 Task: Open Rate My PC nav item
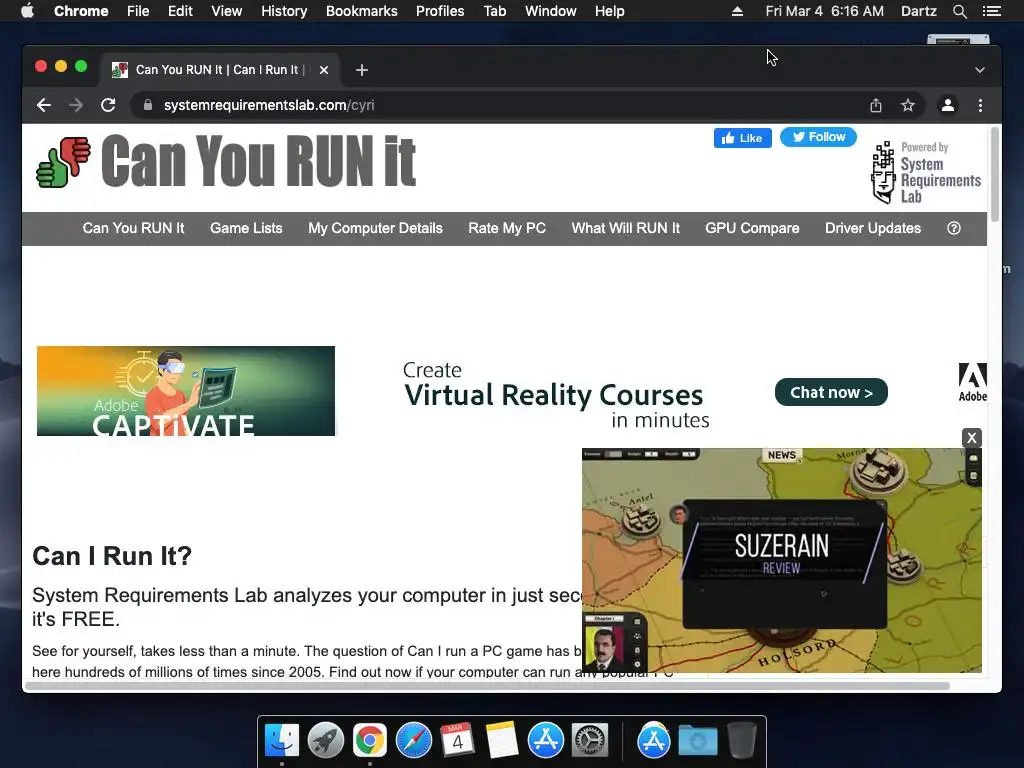[507, 228]
